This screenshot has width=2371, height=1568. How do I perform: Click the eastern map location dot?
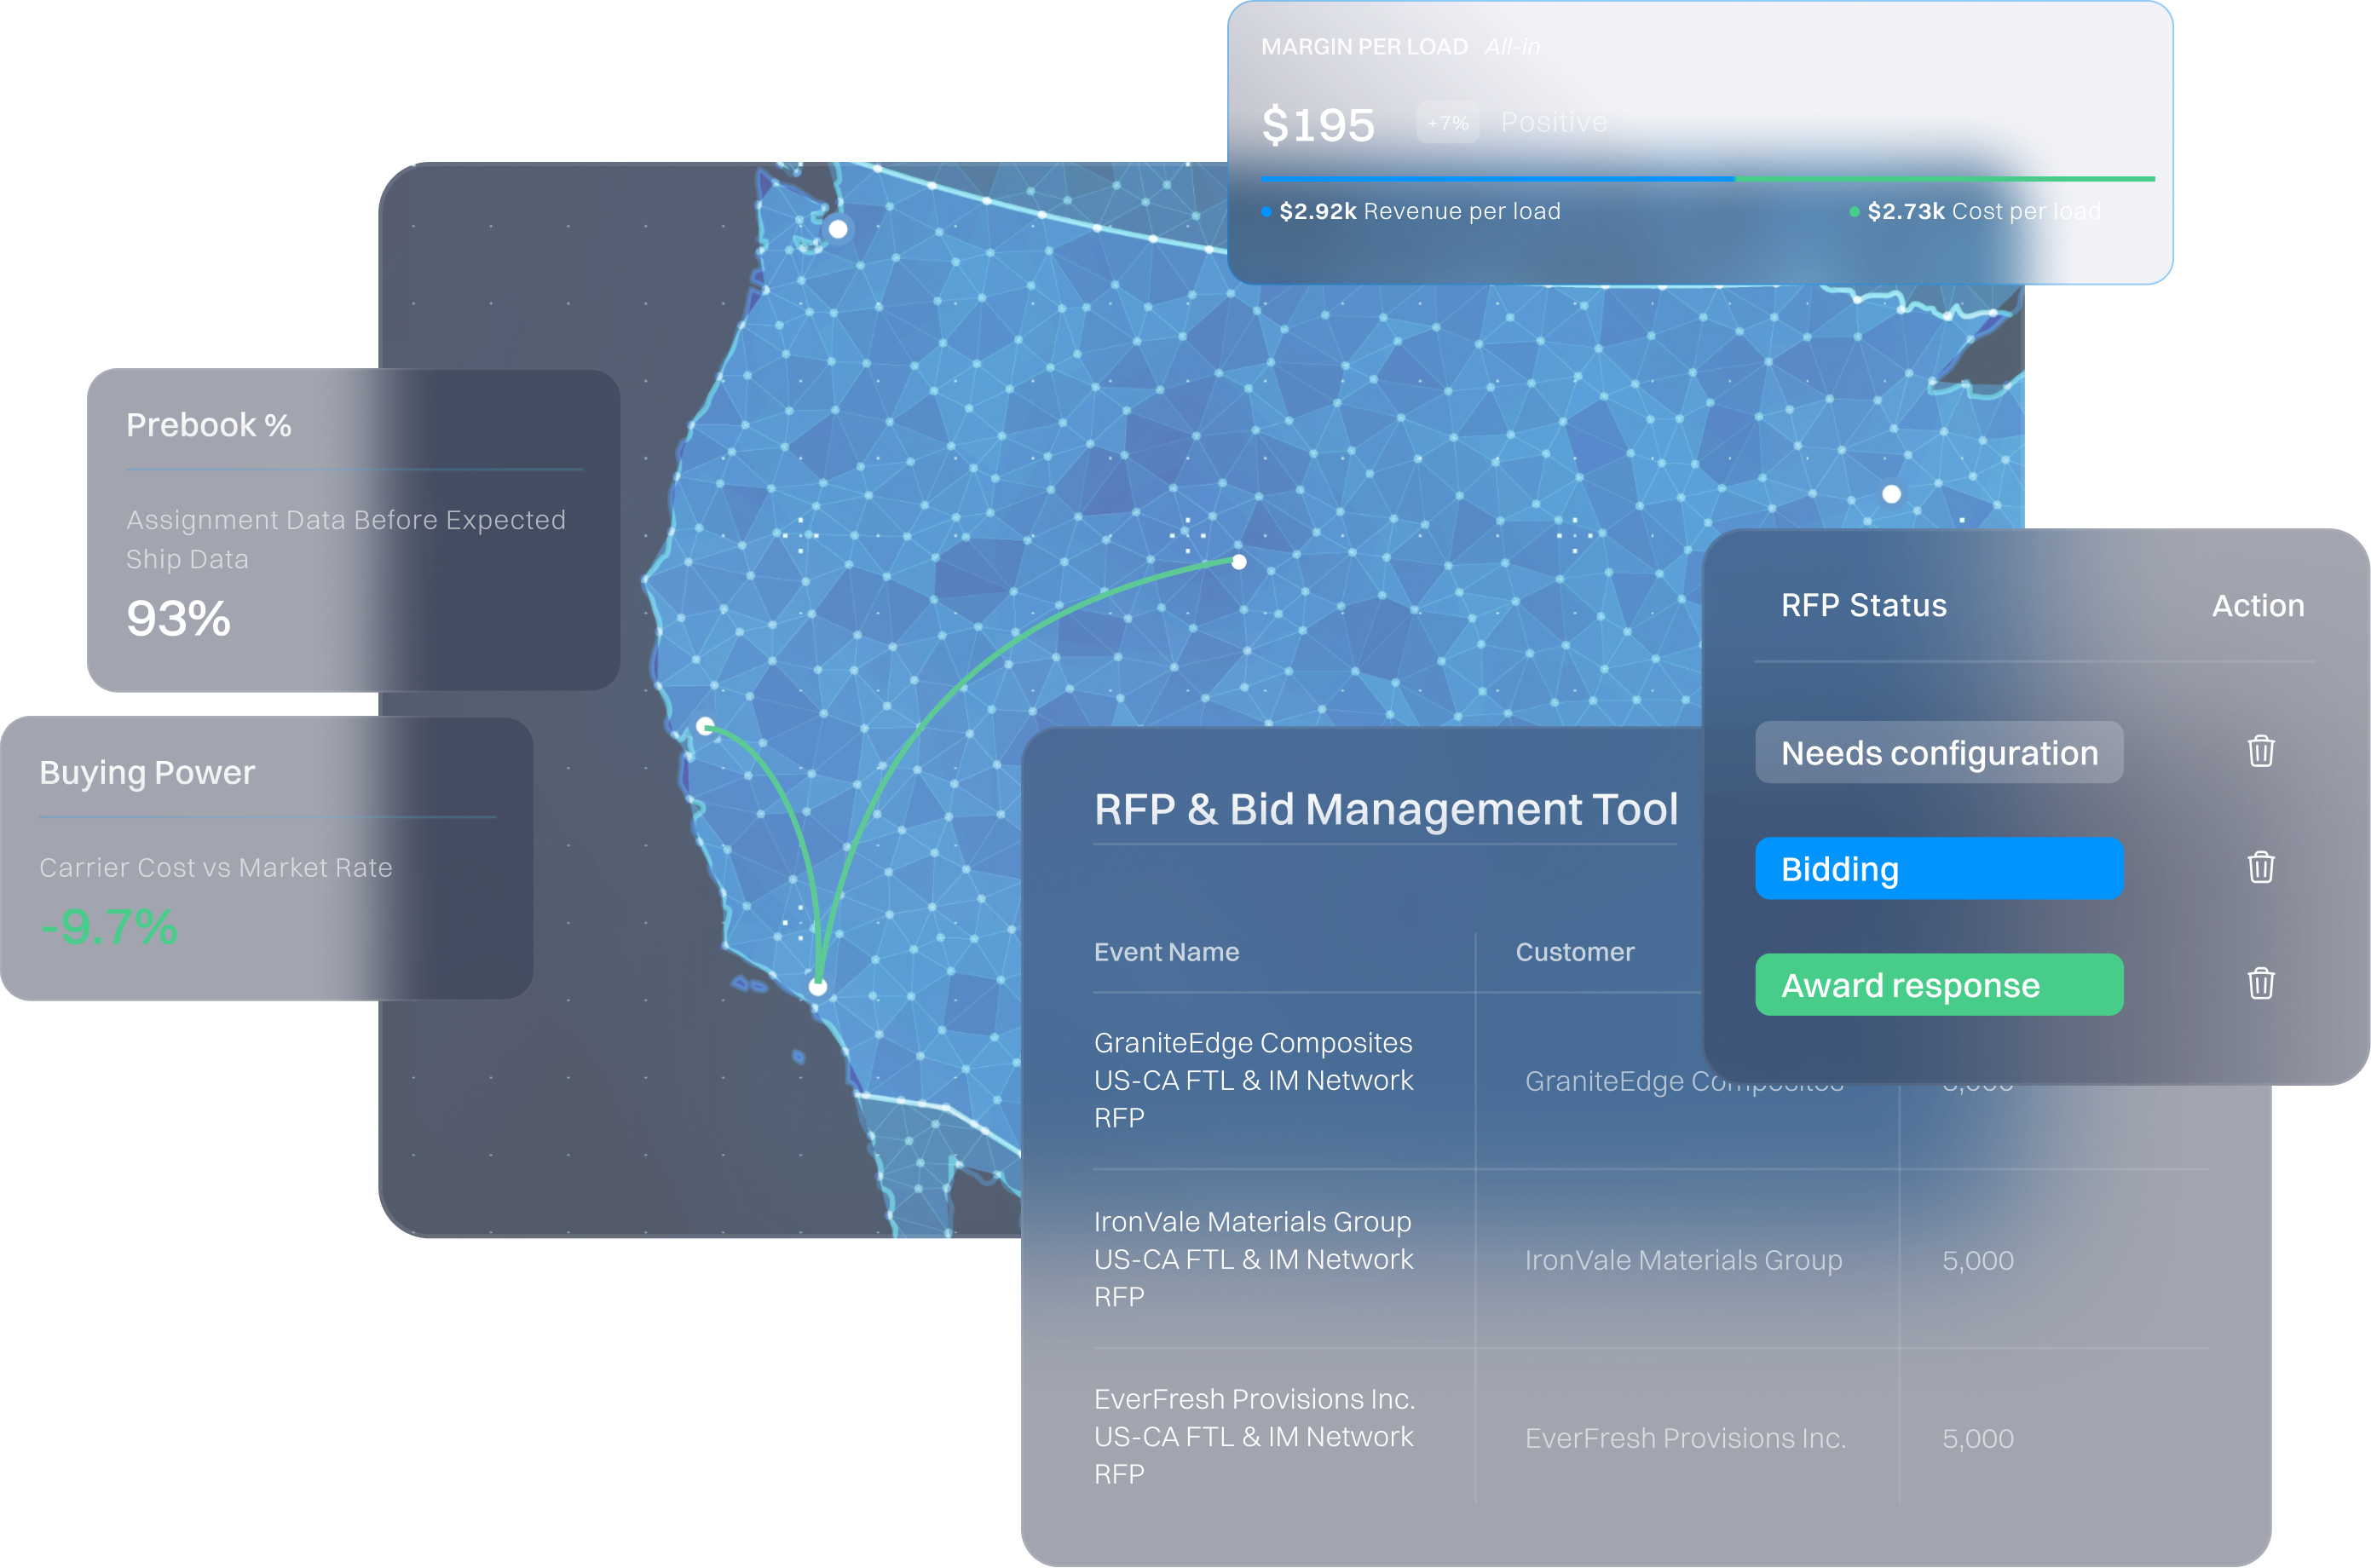[x=1891, y=494]
